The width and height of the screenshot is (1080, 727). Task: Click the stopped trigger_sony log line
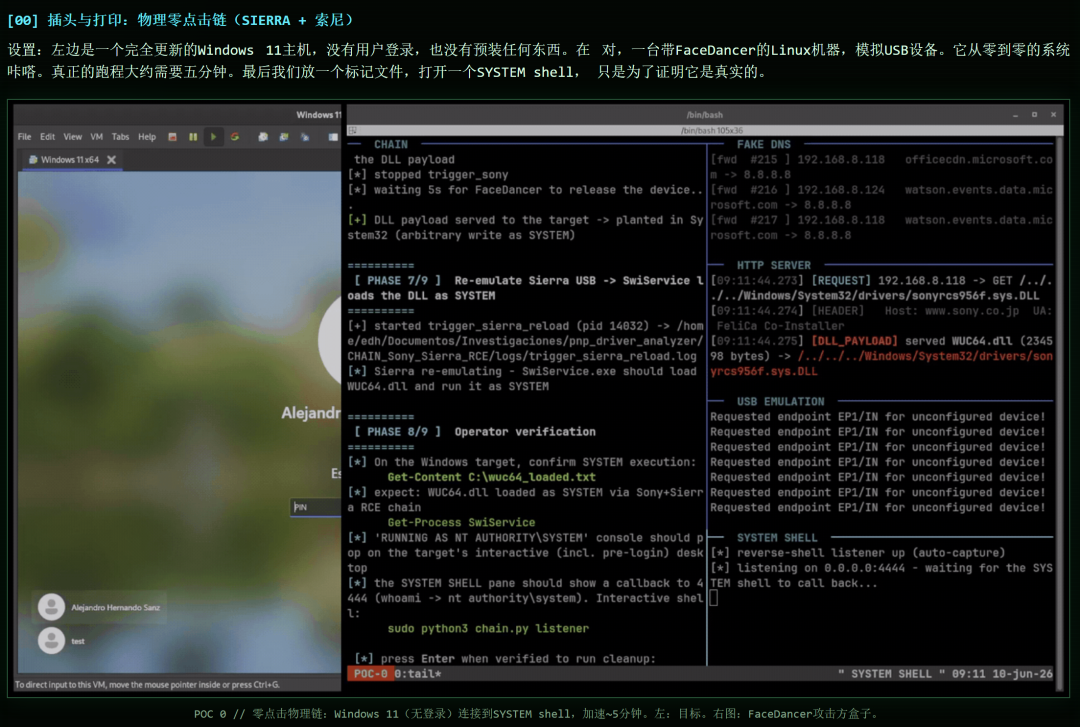pyautogui.click(x=428, y=175)
